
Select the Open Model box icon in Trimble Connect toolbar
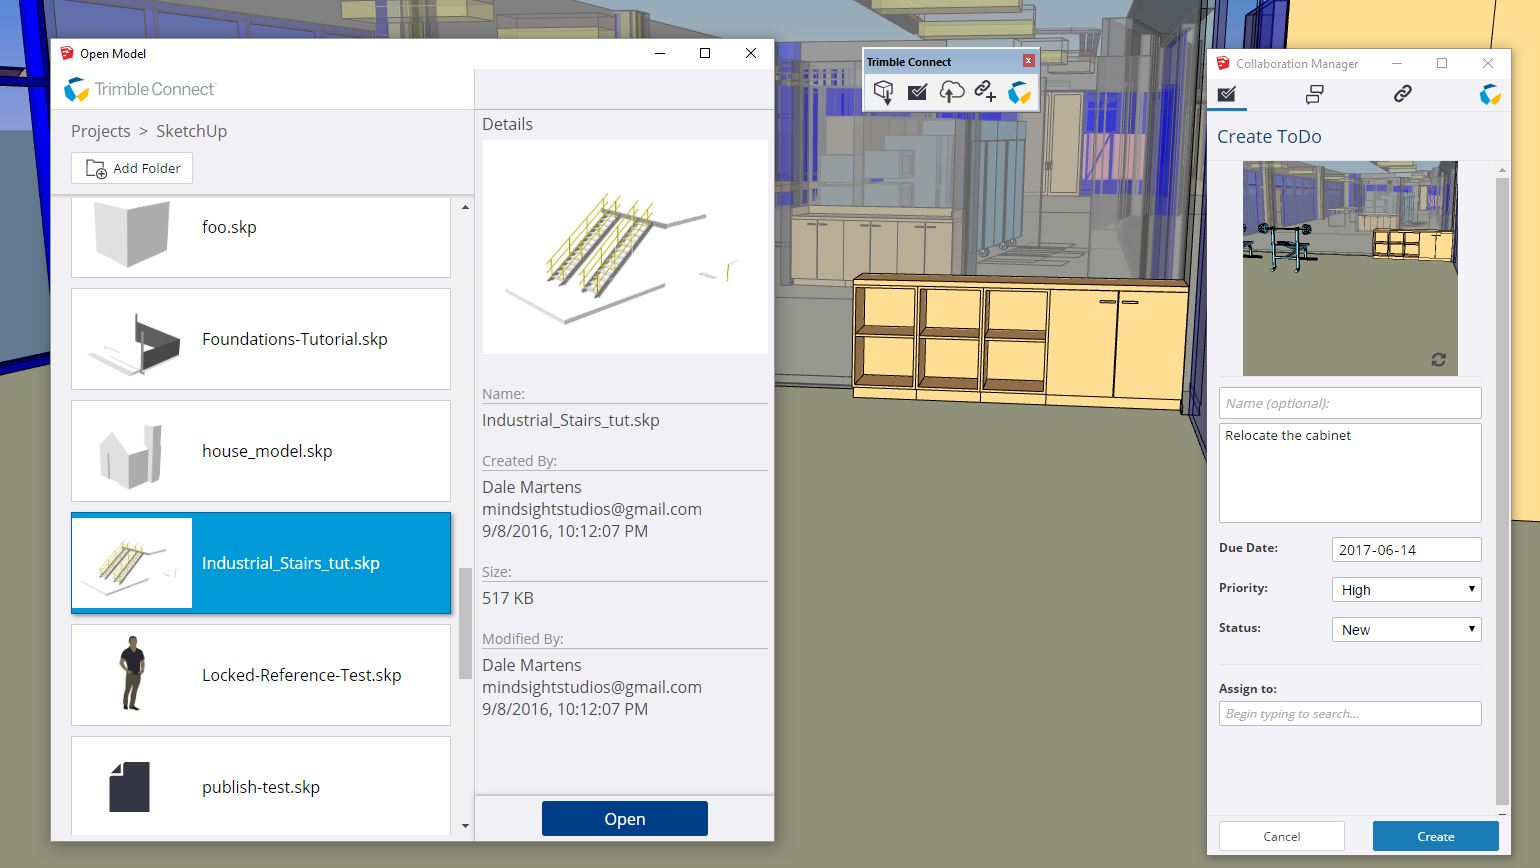coord(885,92)
